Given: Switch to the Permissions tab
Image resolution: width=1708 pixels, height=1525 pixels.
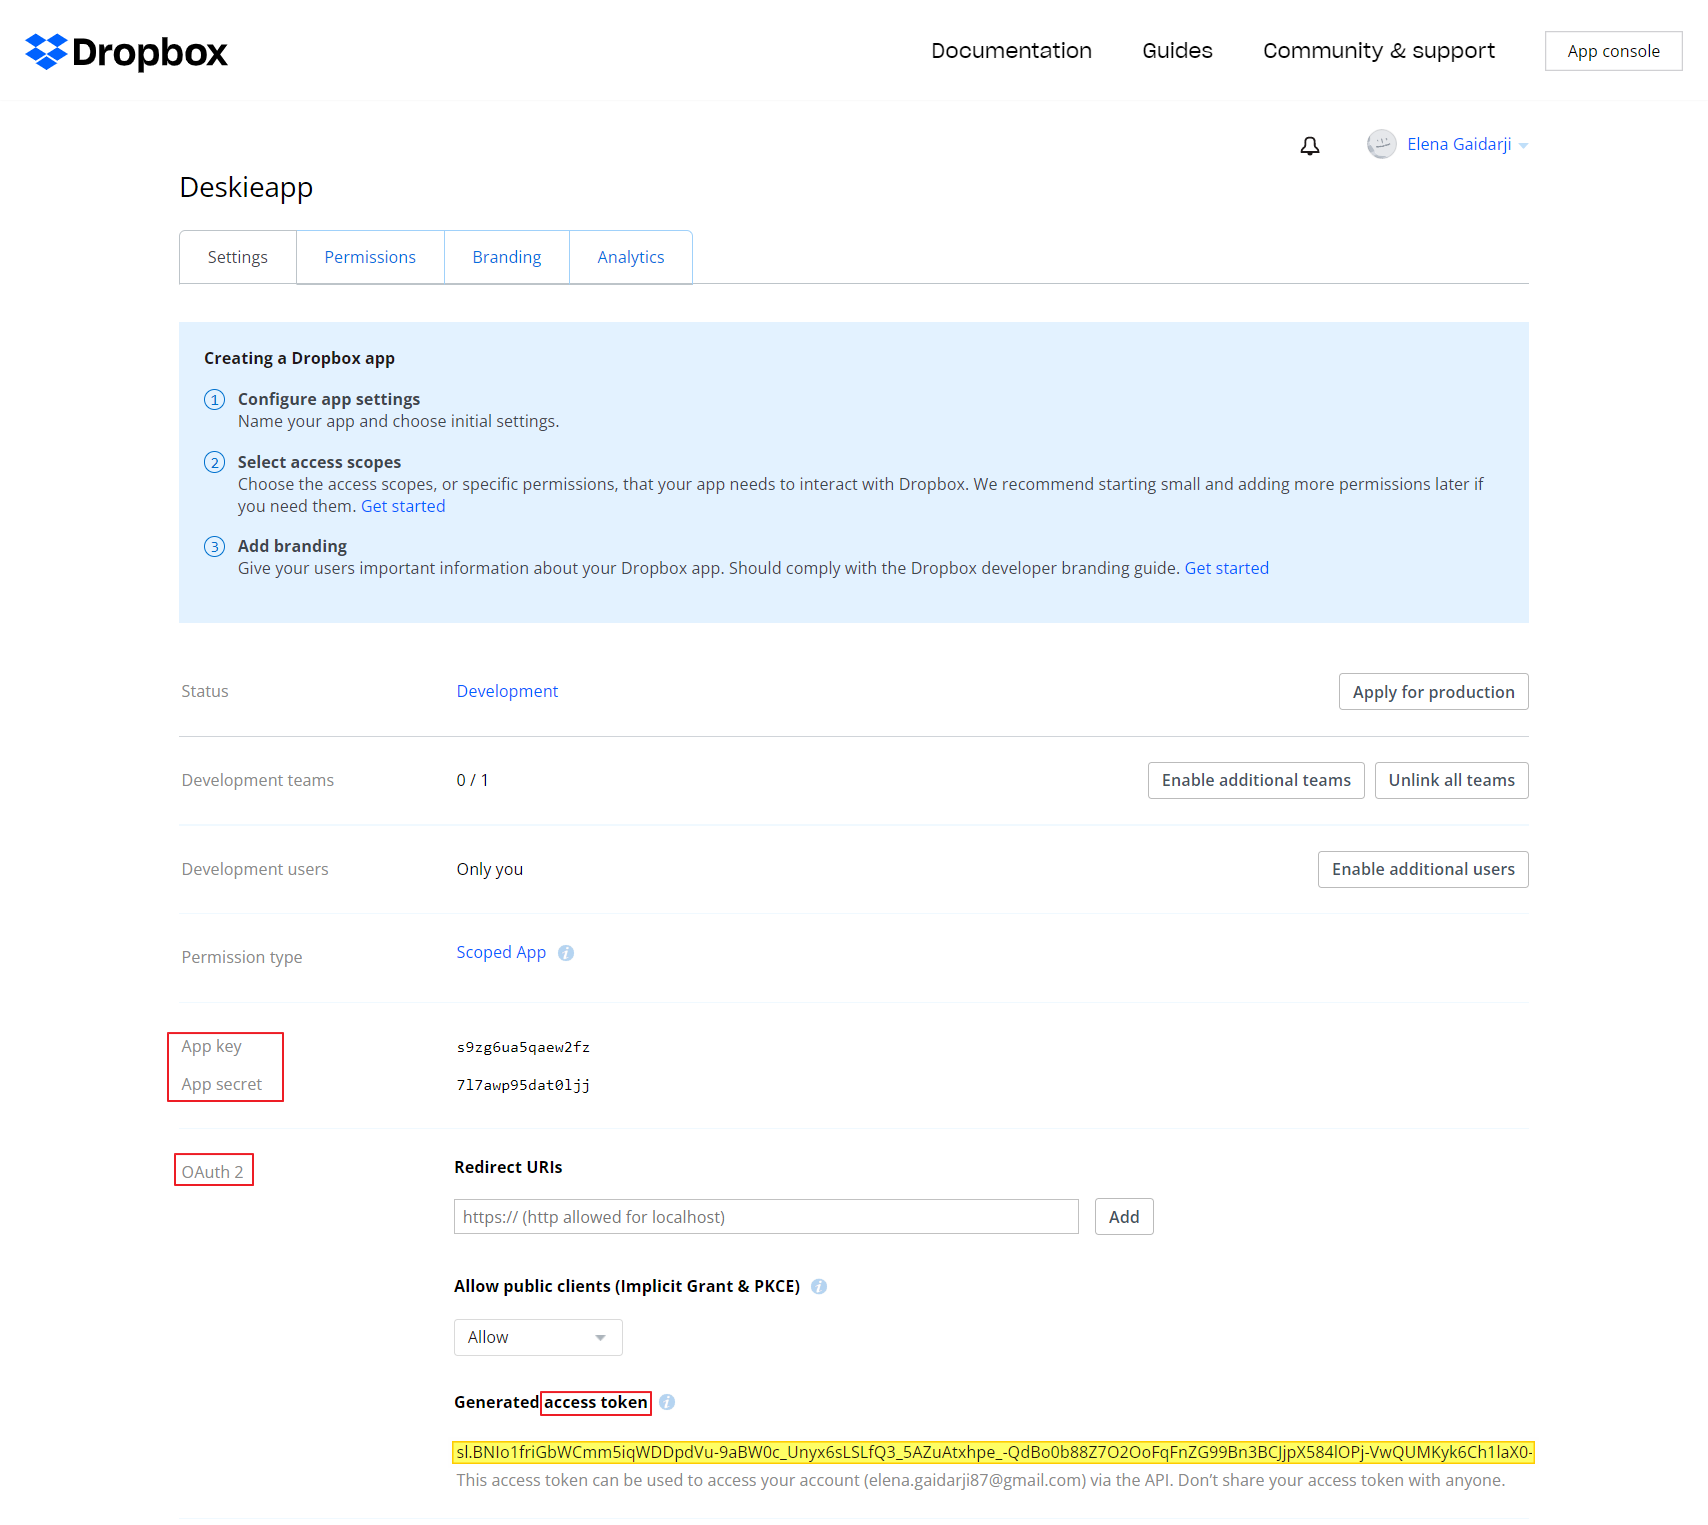Looking at the screenshot, I should 370,257.
